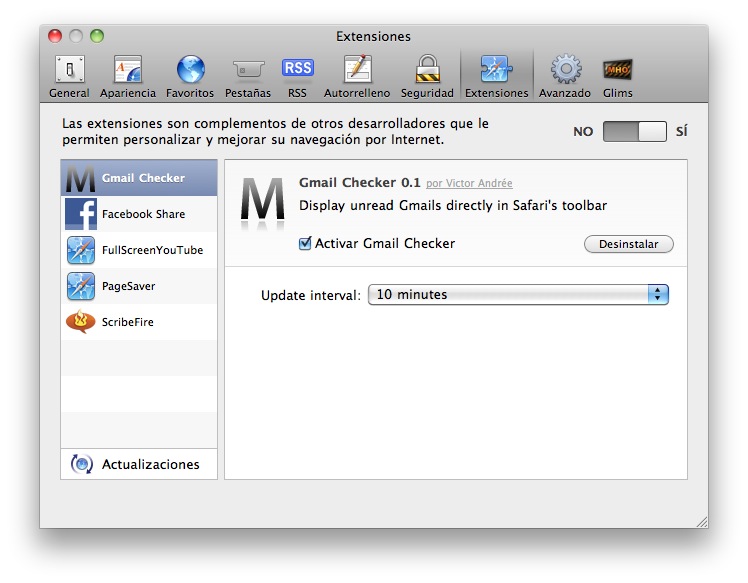Open the Favoritos globe pane

click(x=190, y=76)
